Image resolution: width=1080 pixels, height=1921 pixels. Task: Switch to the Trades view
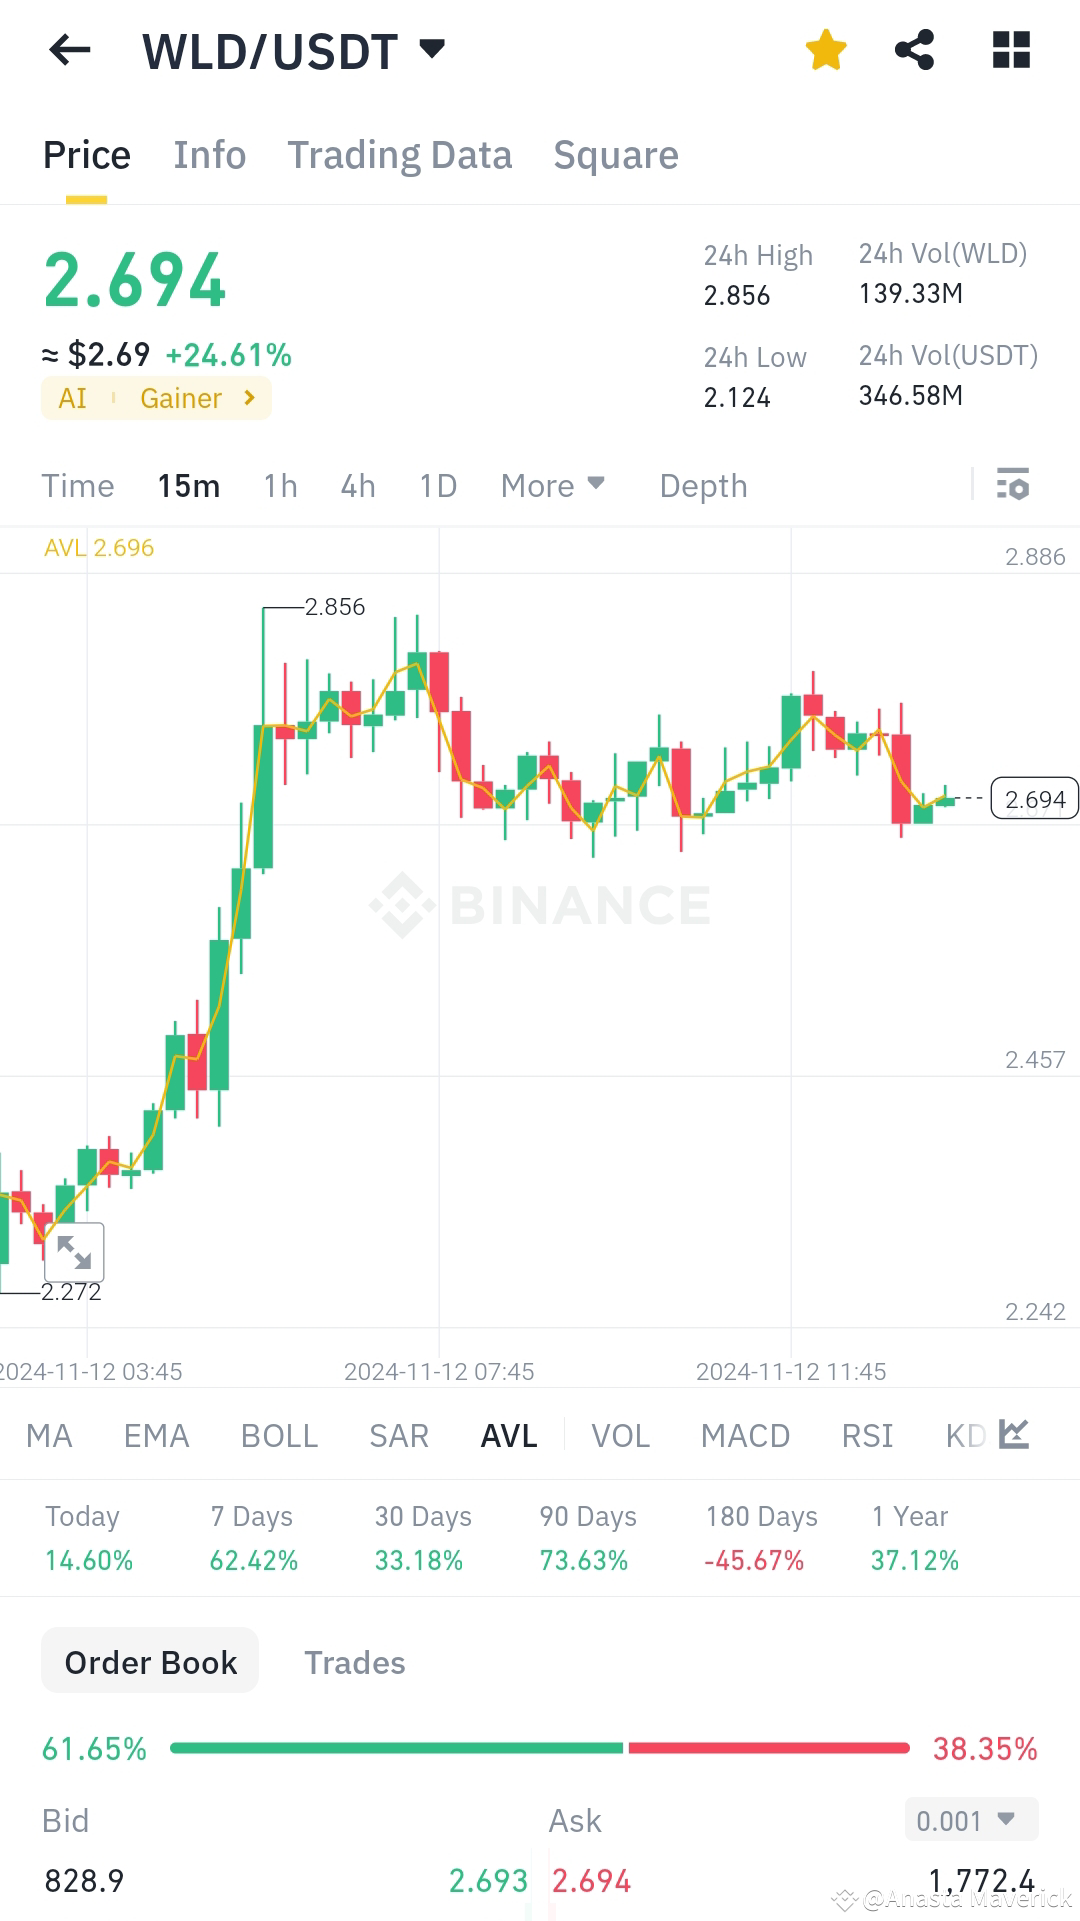pyautogui.click(x=354, y=1662)
